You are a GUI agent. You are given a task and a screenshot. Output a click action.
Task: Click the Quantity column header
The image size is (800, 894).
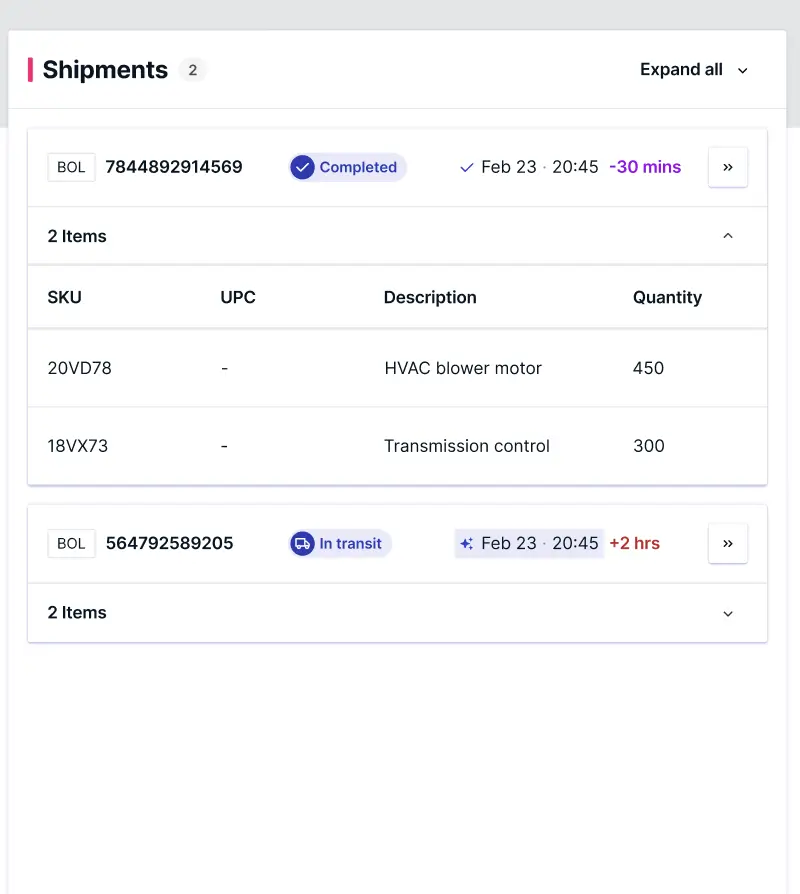click(667, 297)
